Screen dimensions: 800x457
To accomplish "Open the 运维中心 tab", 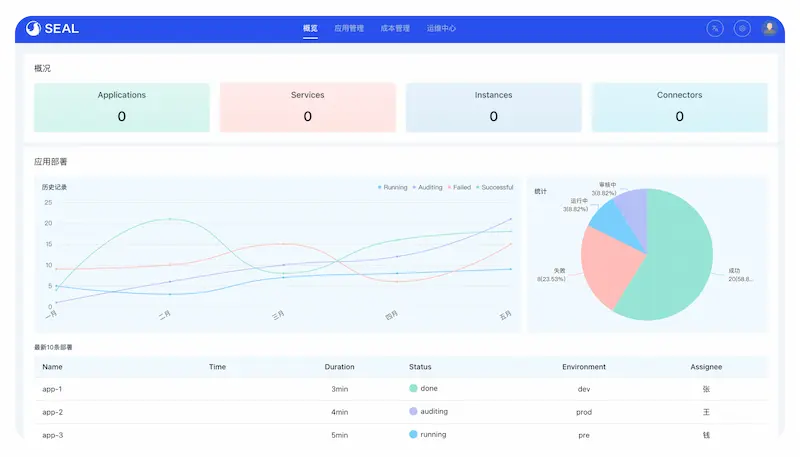I will tap(441, 28).
